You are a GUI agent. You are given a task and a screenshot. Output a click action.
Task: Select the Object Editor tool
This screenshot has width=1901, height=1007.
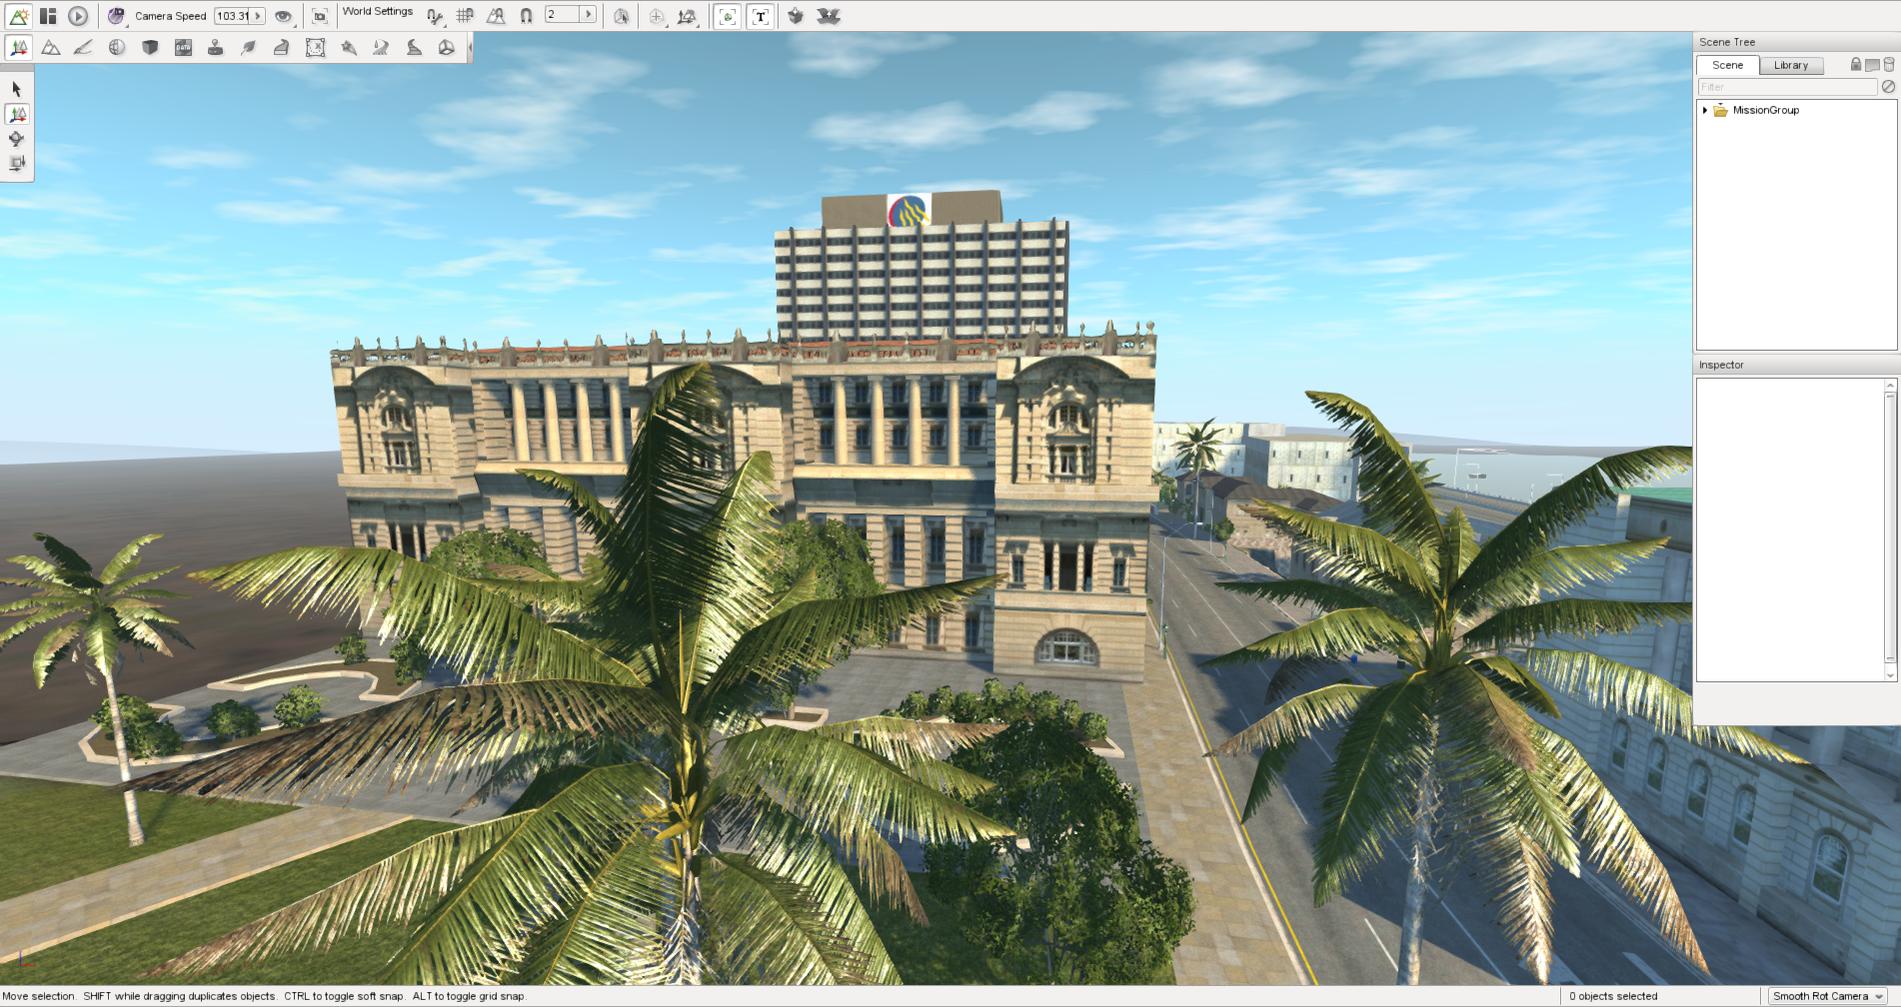(x=18, y=47)
